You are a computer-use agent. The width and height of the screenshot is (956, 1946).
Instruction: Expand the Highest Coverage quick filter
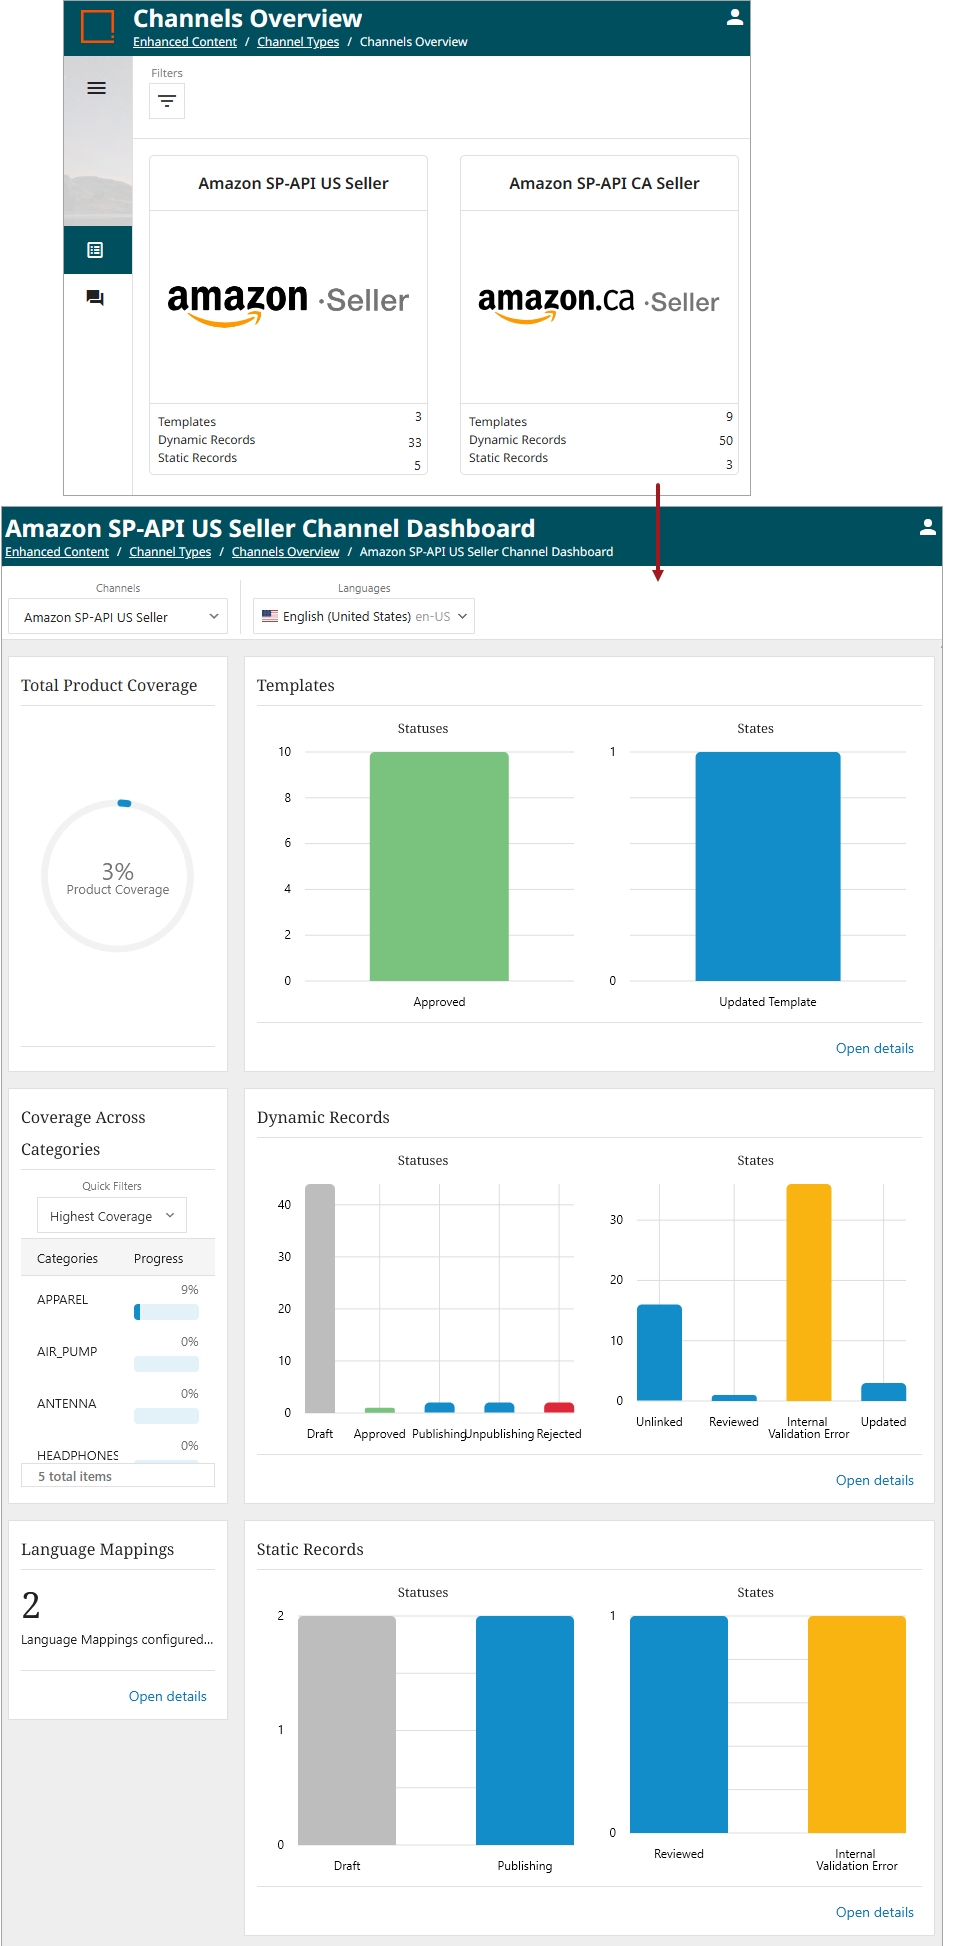coord(112,1216)
